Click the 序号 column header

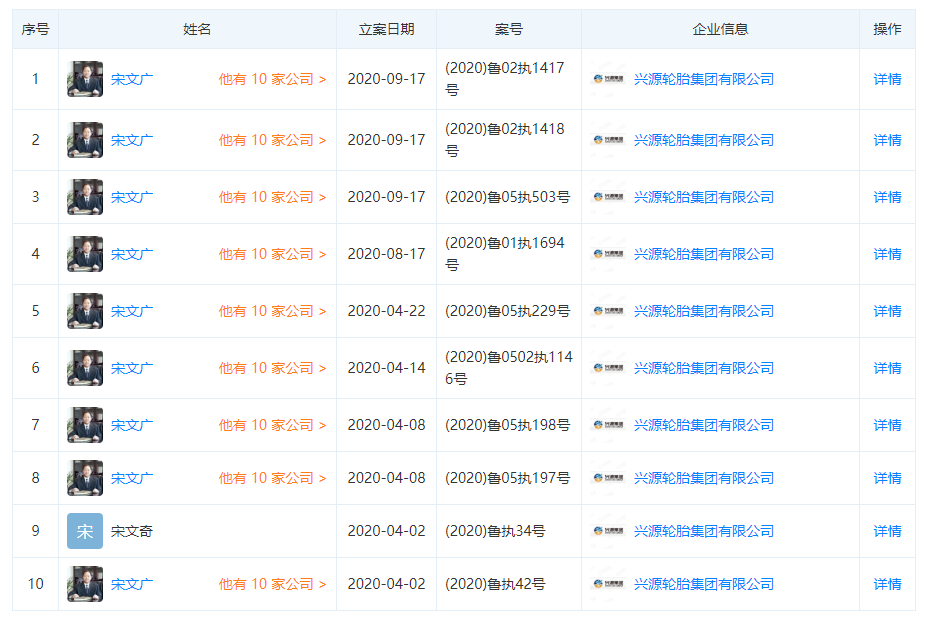[x=35, y=29]
